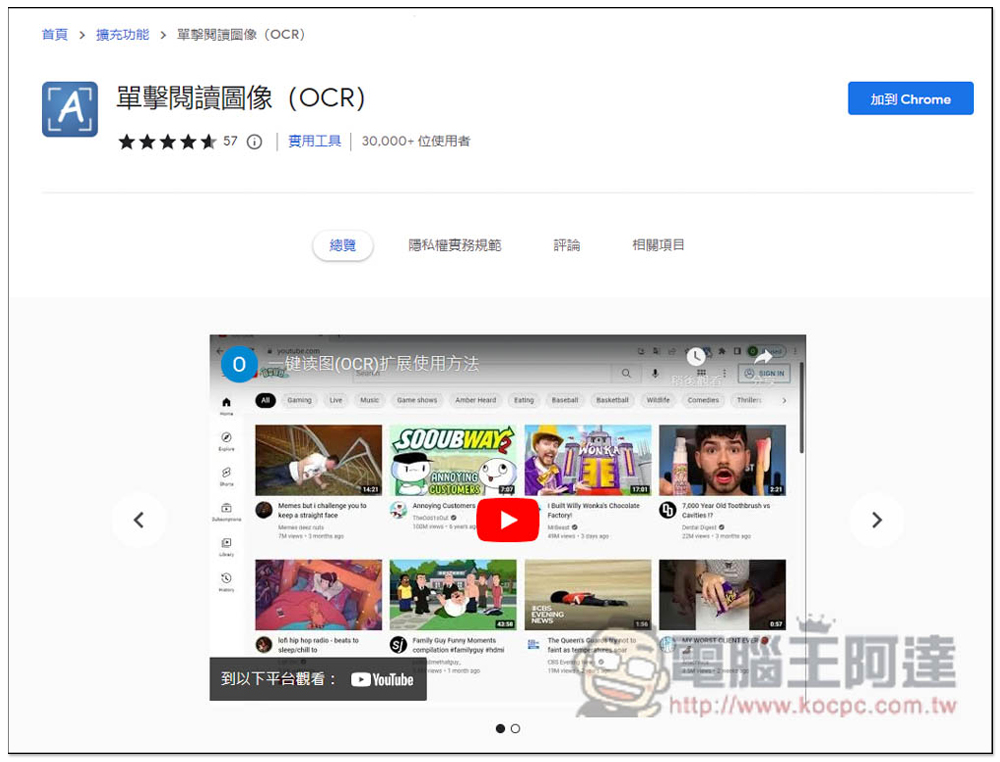Switch to the 評論 tab

point(566,245)
